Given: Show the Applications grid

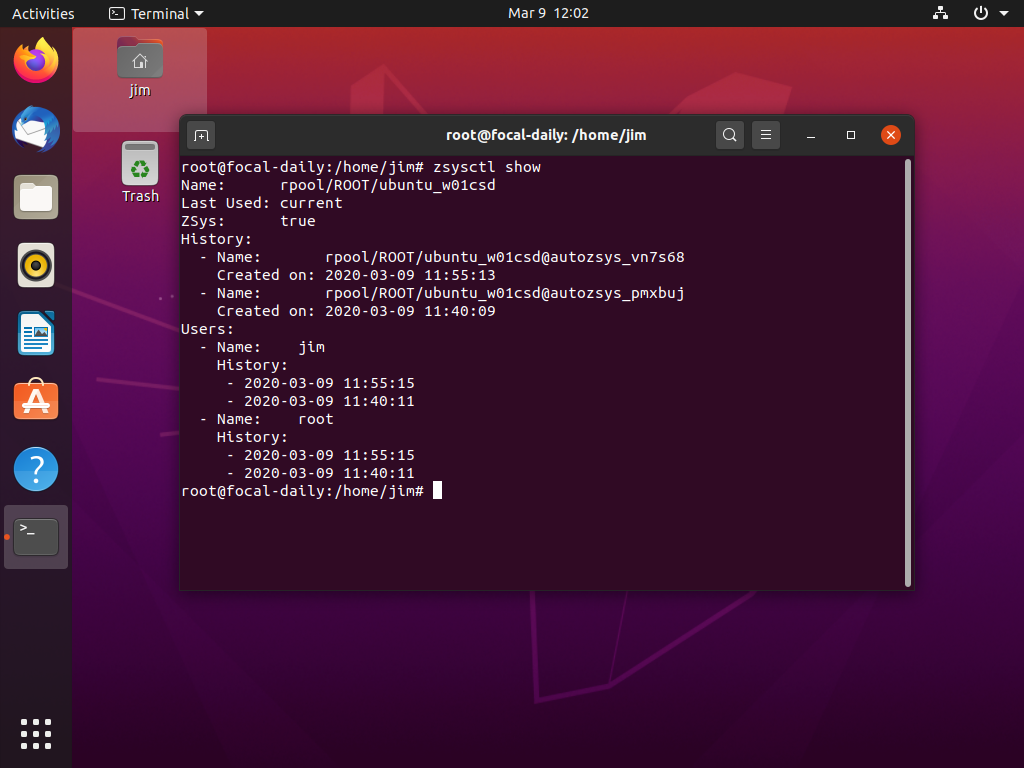Looking at the screenshot, I should pyautogui.click(x=35, y=733).
